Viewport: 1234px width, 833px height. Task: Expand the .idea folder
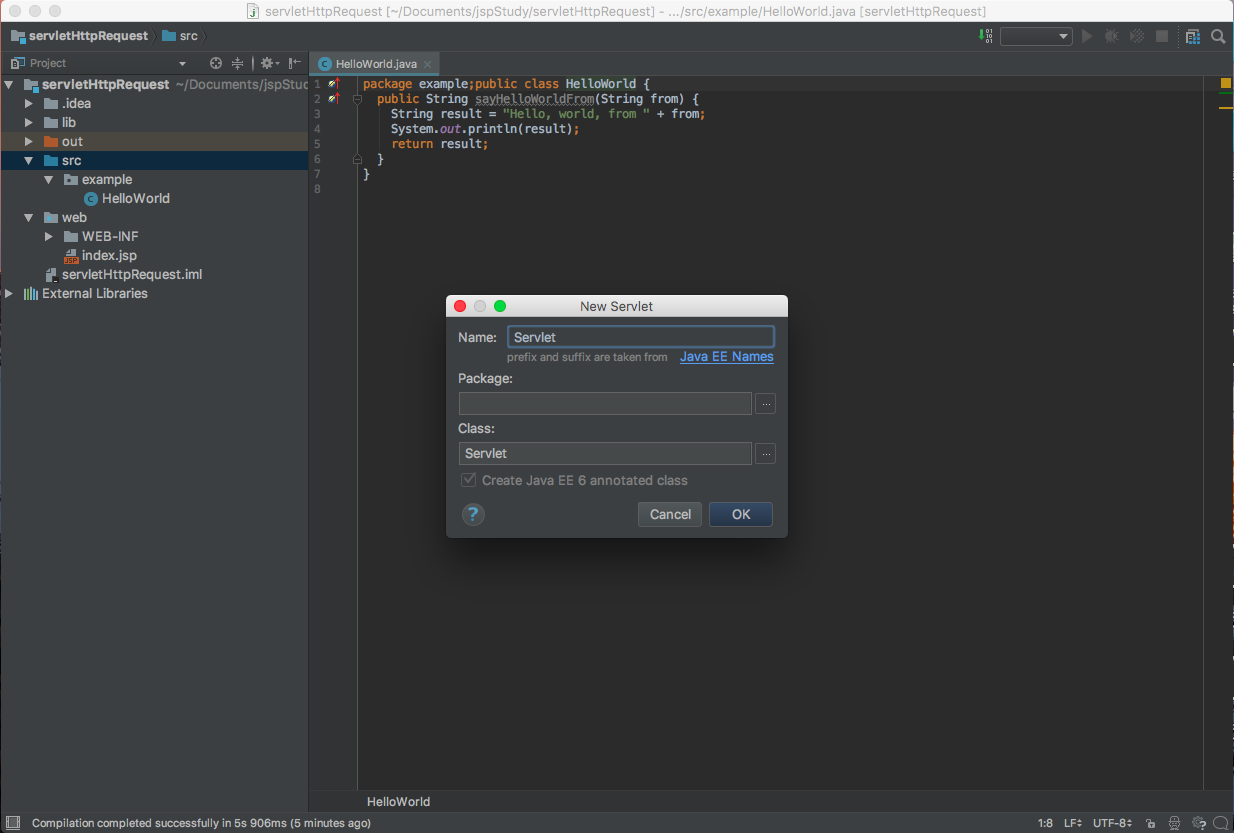(x=29, y=104)
